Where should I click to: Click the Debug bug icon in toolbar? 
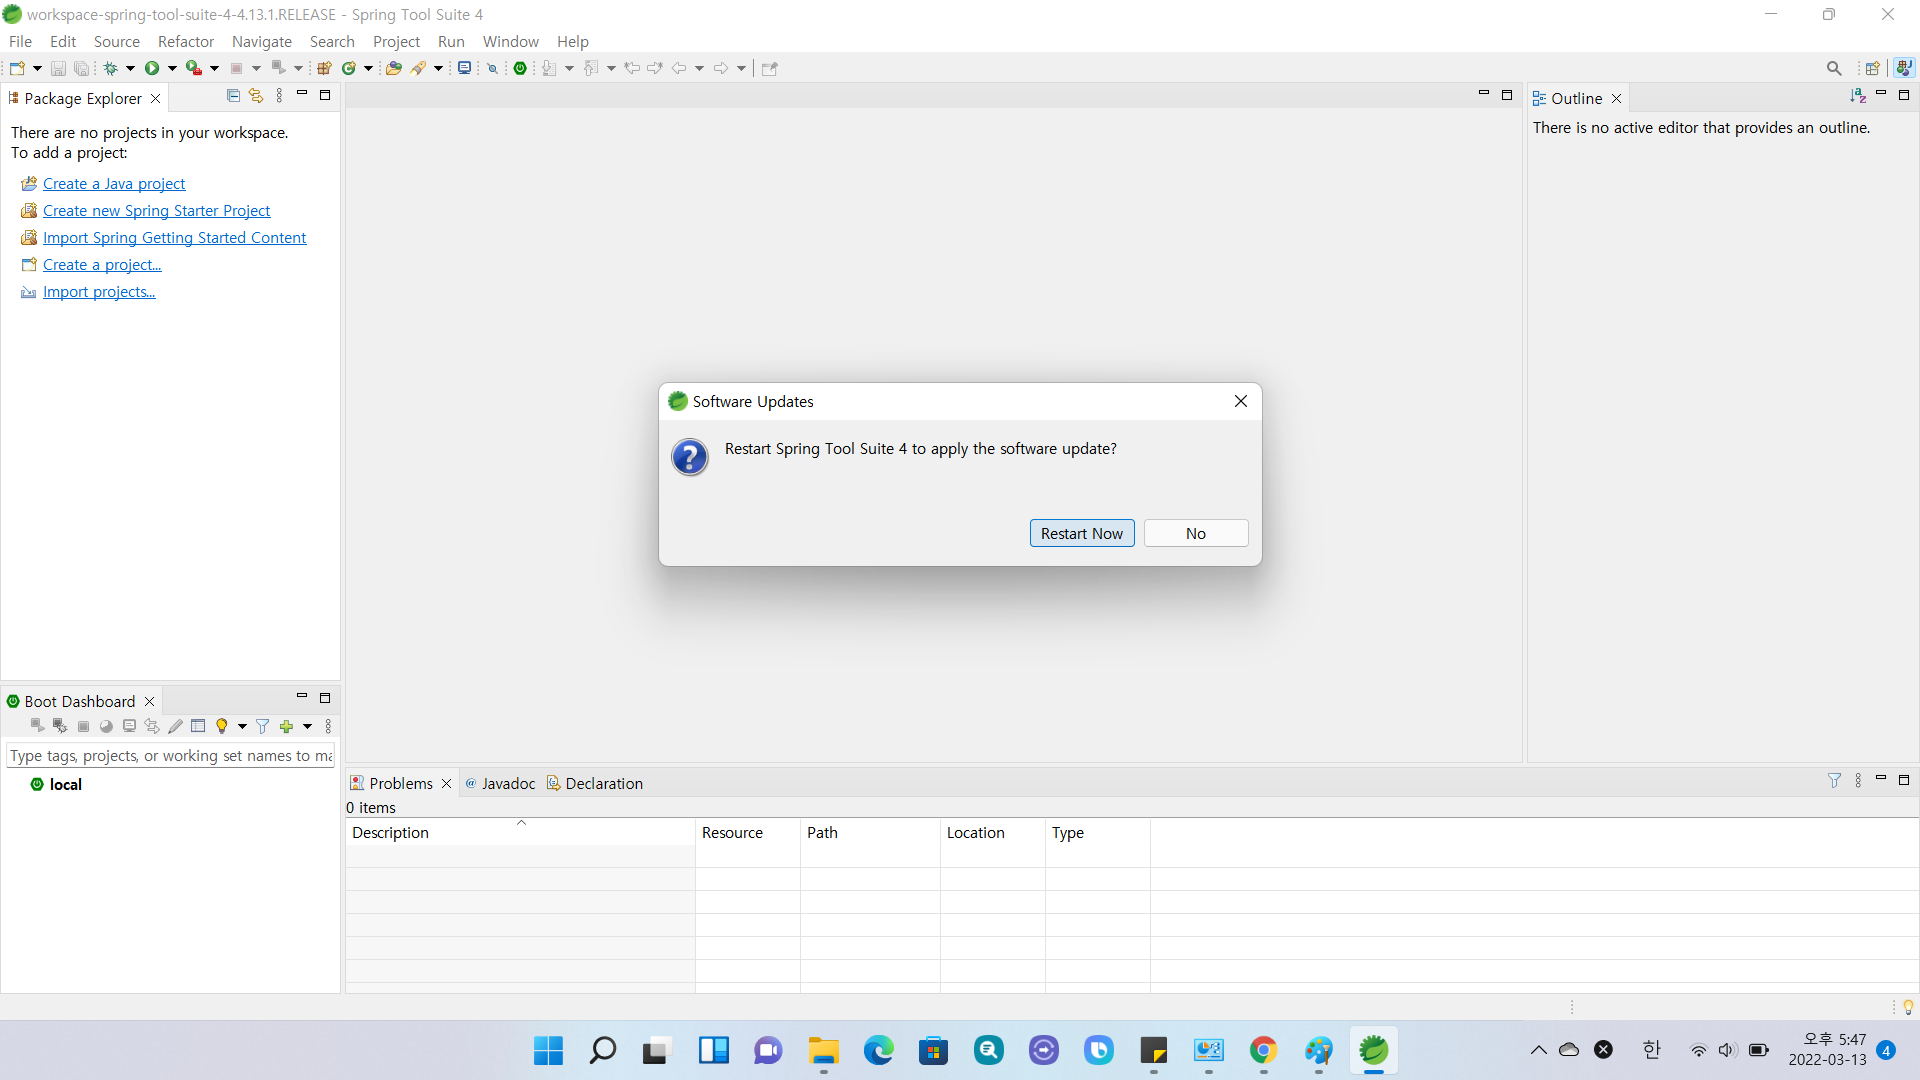pyautogui.click(x=110, y=68)
